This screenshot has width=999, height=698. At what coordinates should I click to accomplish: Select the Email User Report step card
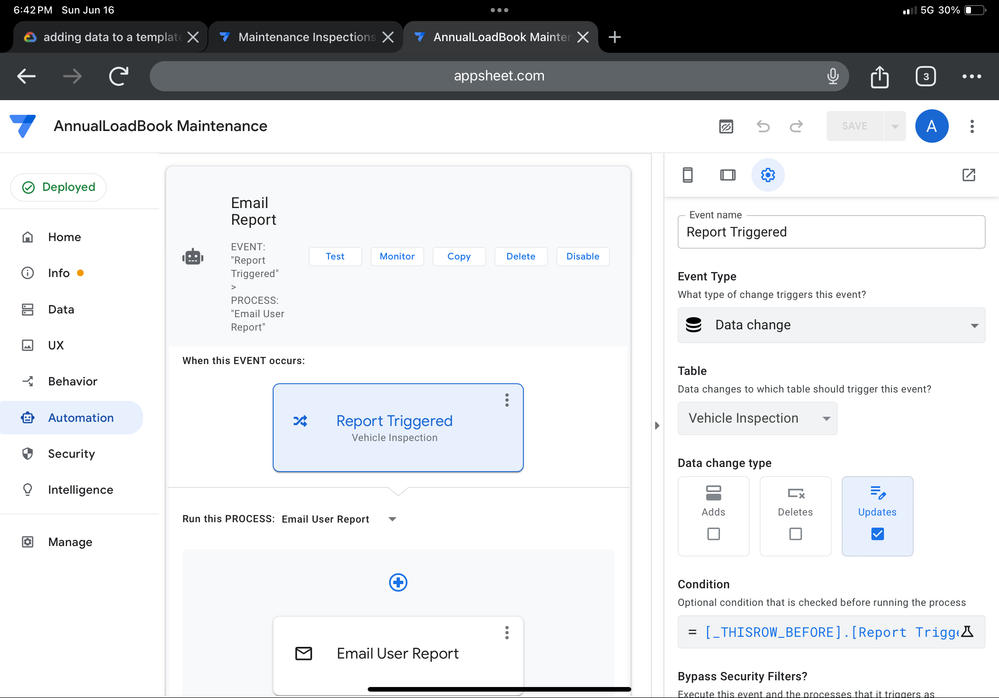click(398, 655)
